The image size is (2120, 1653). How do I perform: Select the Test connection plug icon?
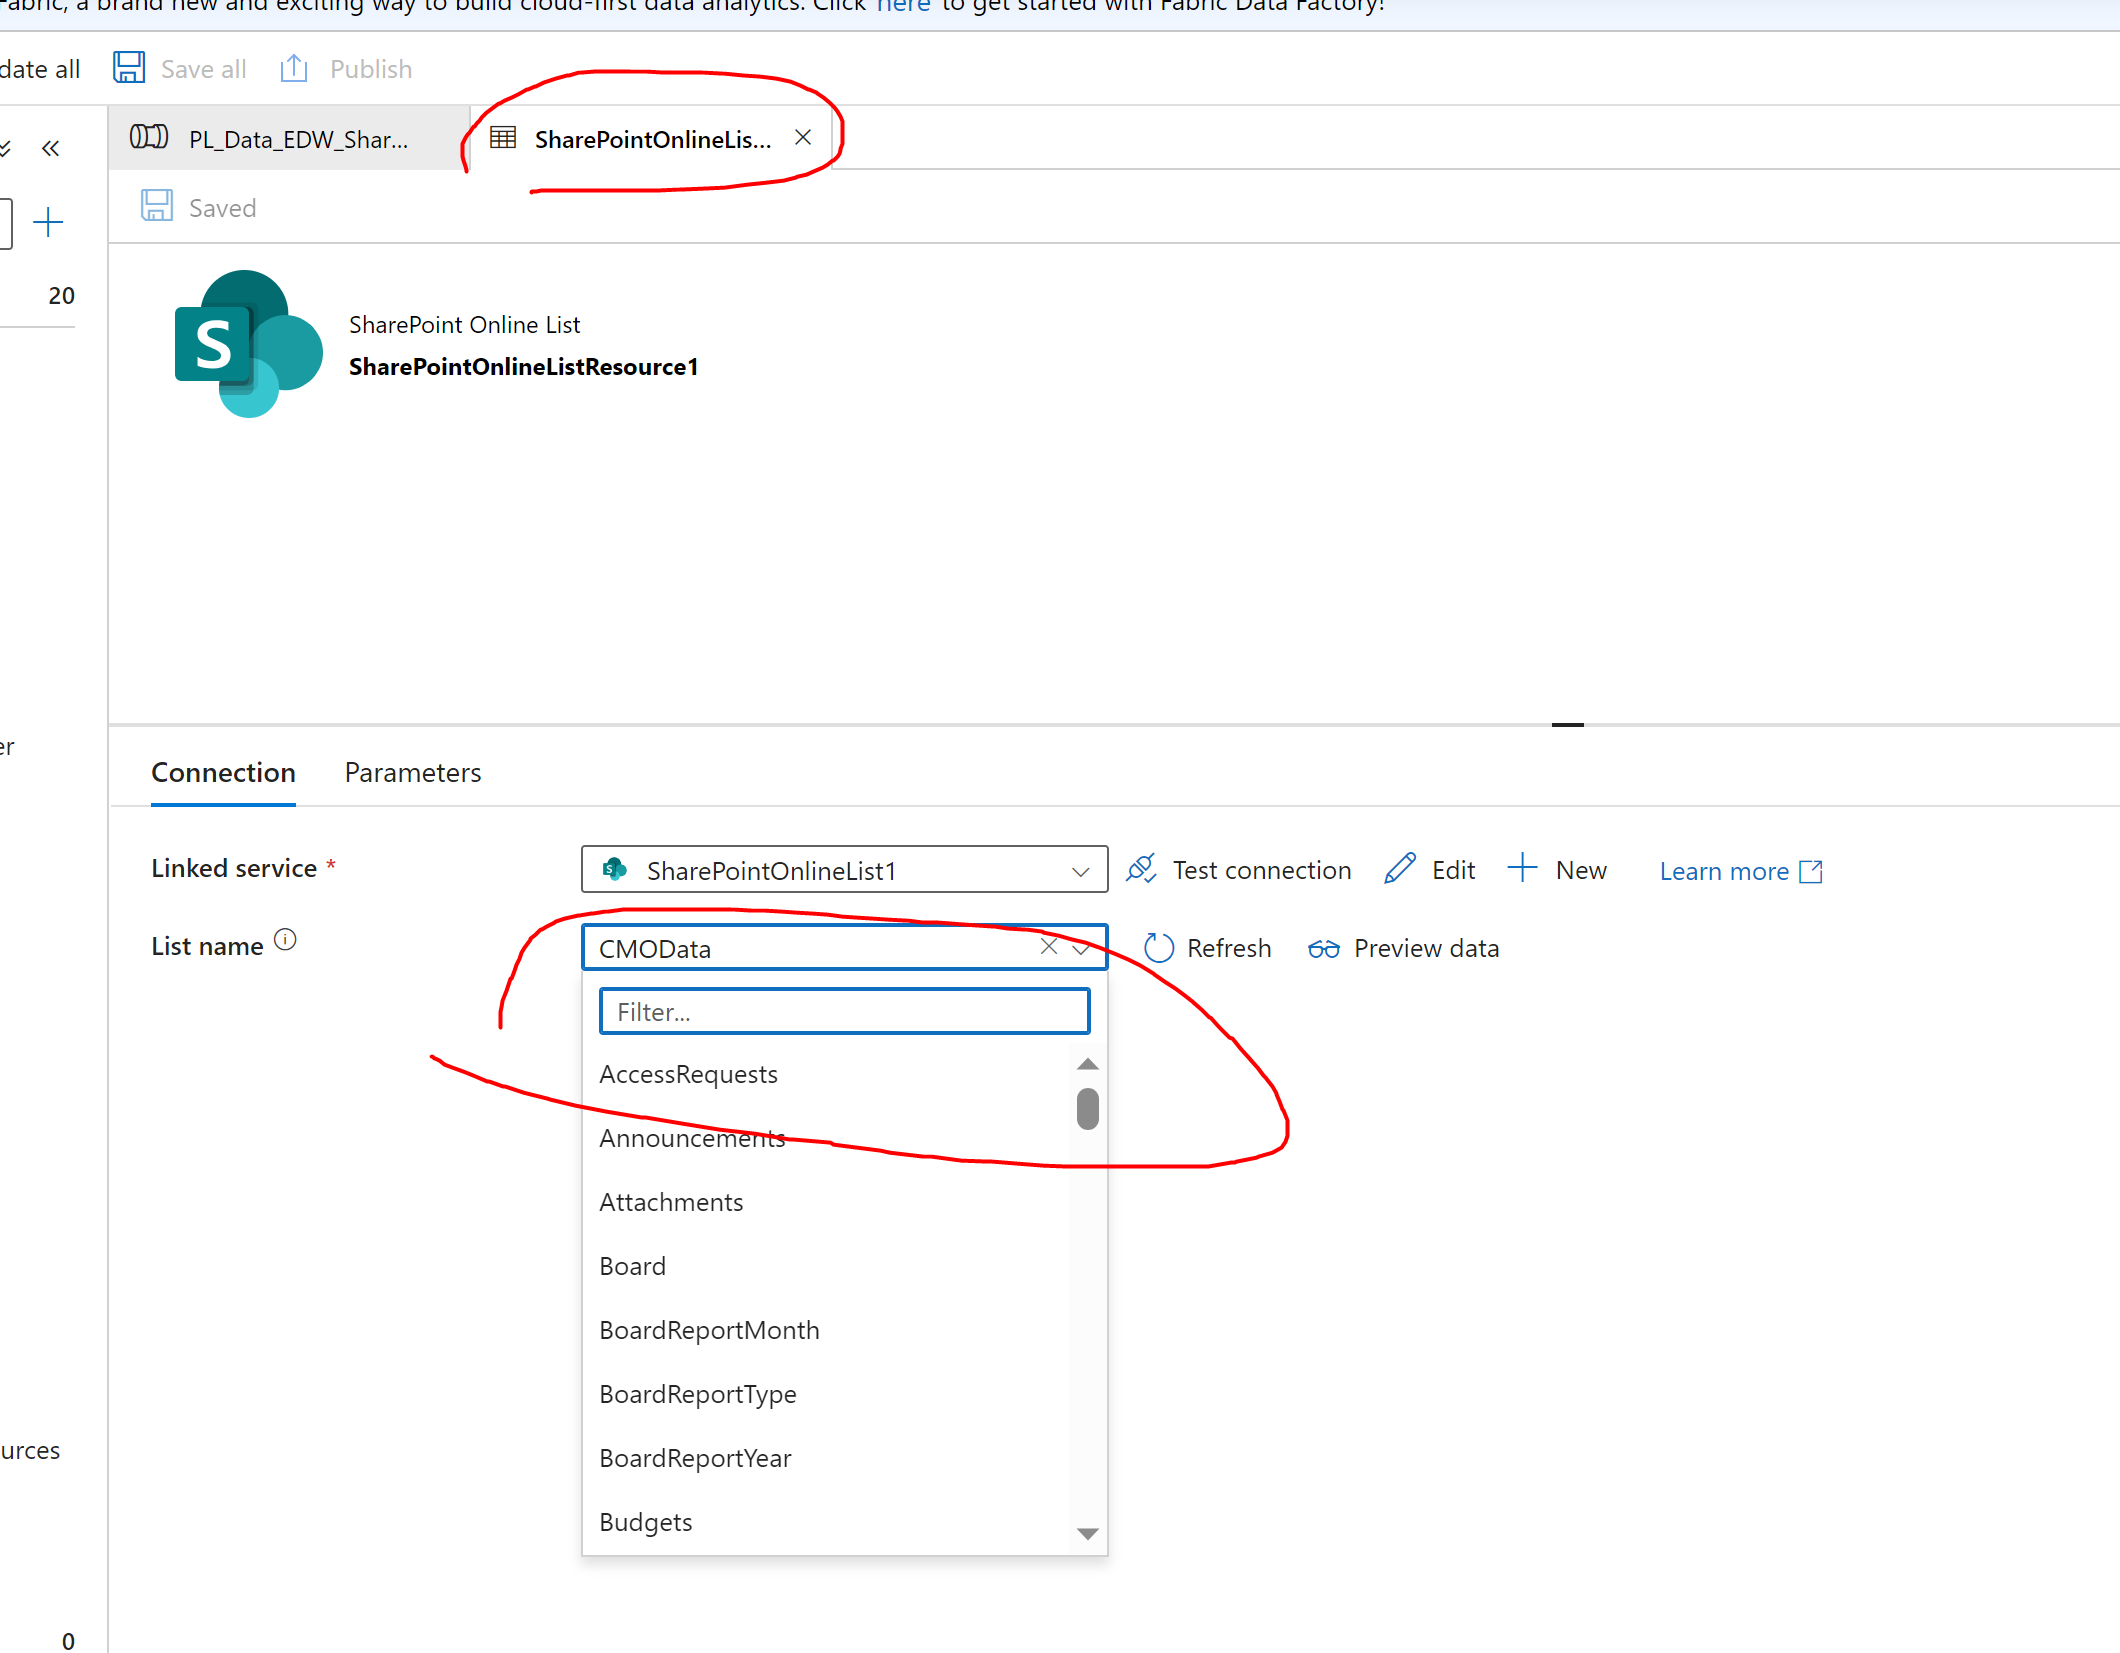1142,869
